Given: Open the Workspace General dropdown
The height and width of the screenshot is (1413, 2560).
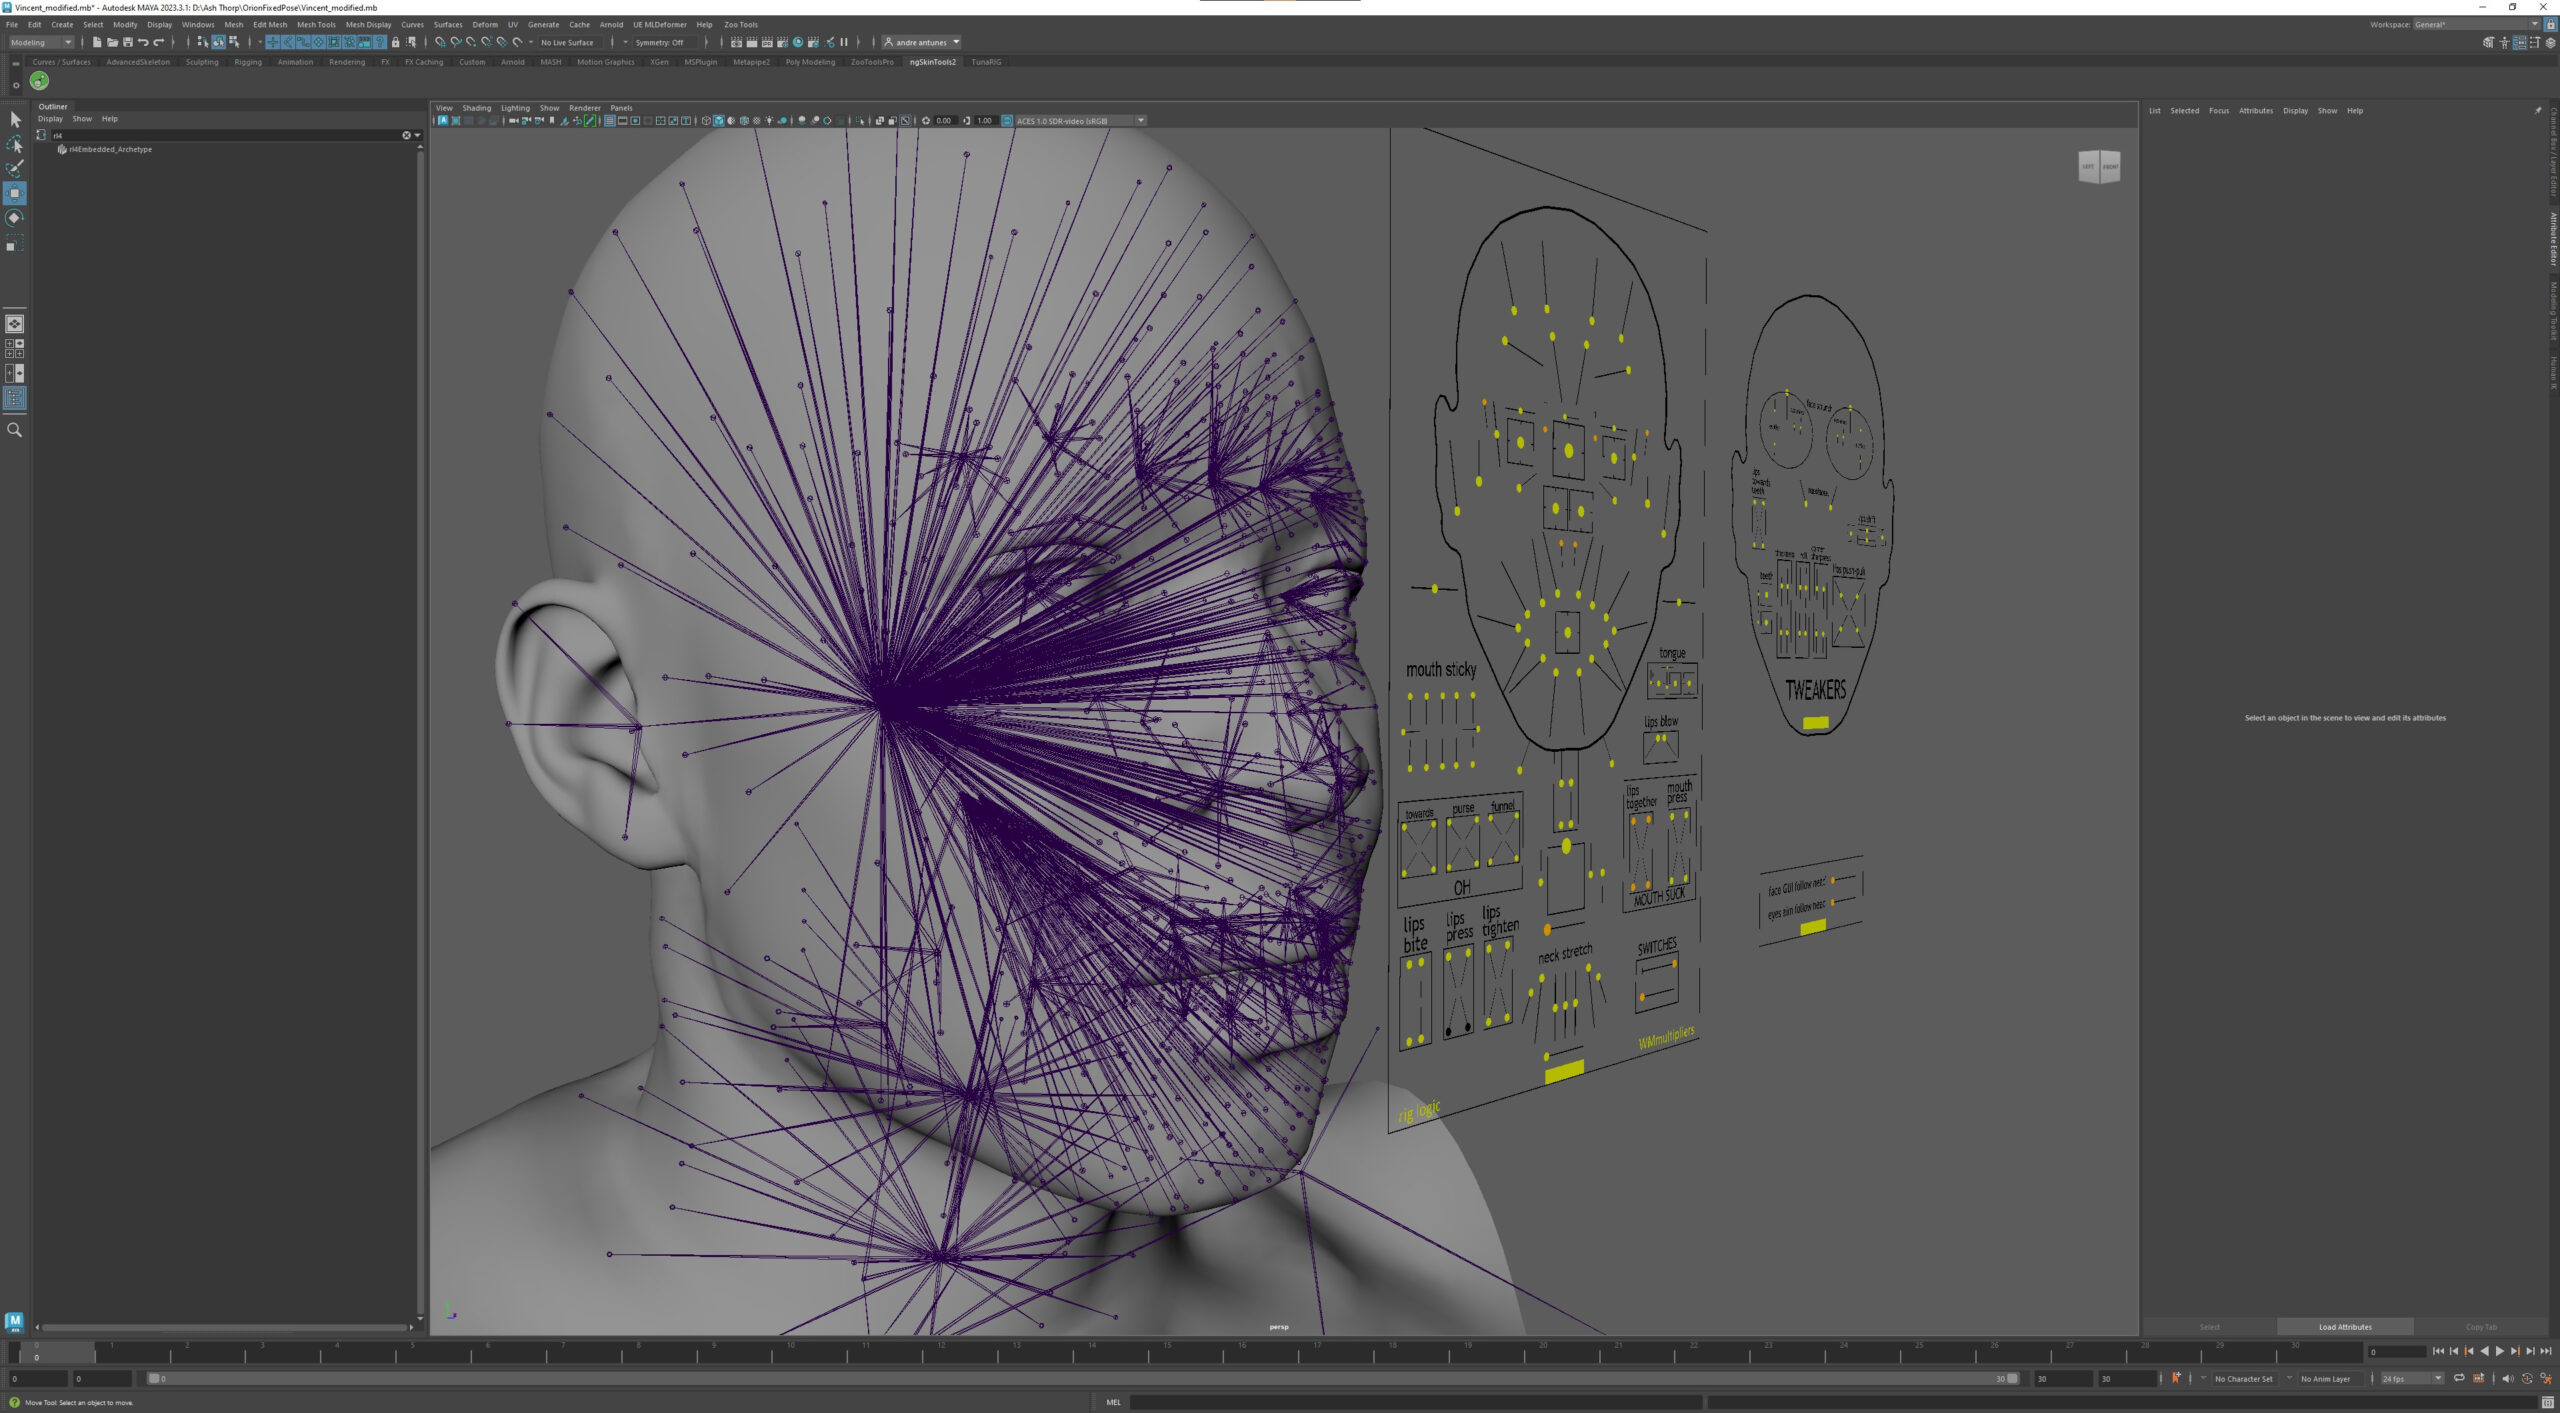Looking at the screenshot, I should point(2476,24).
